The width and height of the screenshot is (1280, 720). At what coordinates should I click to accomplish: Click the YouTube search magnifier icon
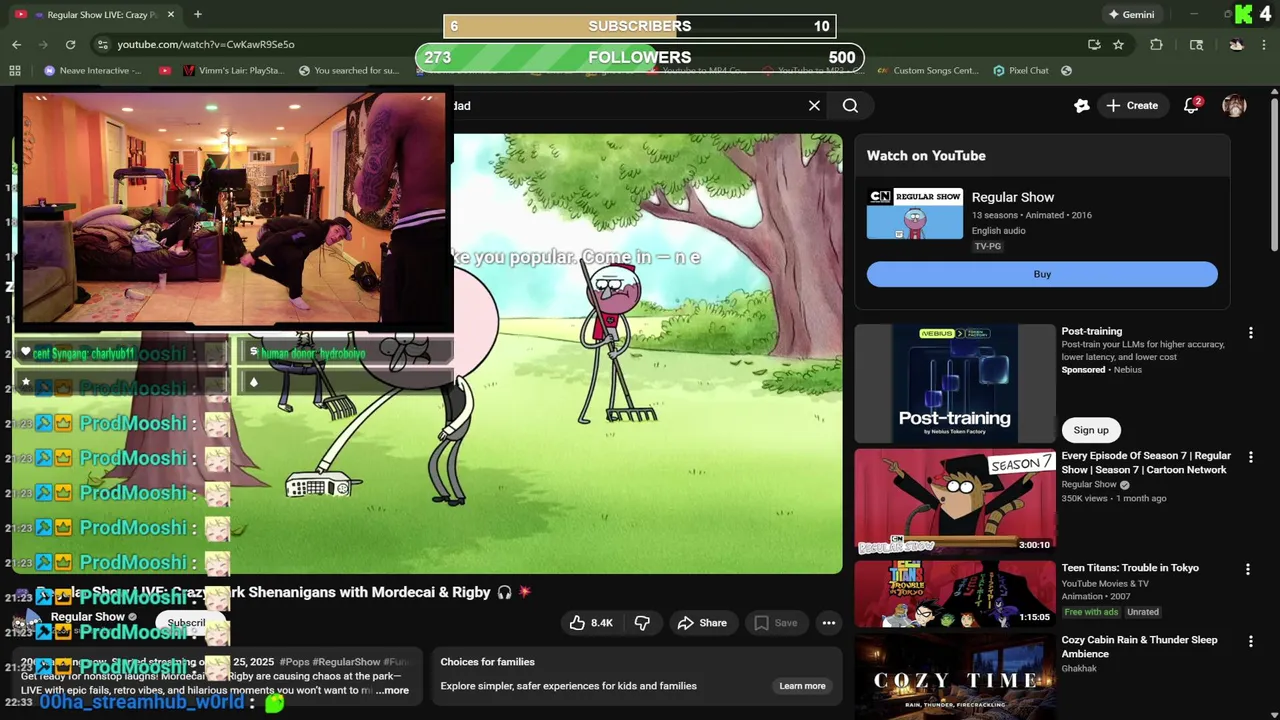click(x=850, y=106)
